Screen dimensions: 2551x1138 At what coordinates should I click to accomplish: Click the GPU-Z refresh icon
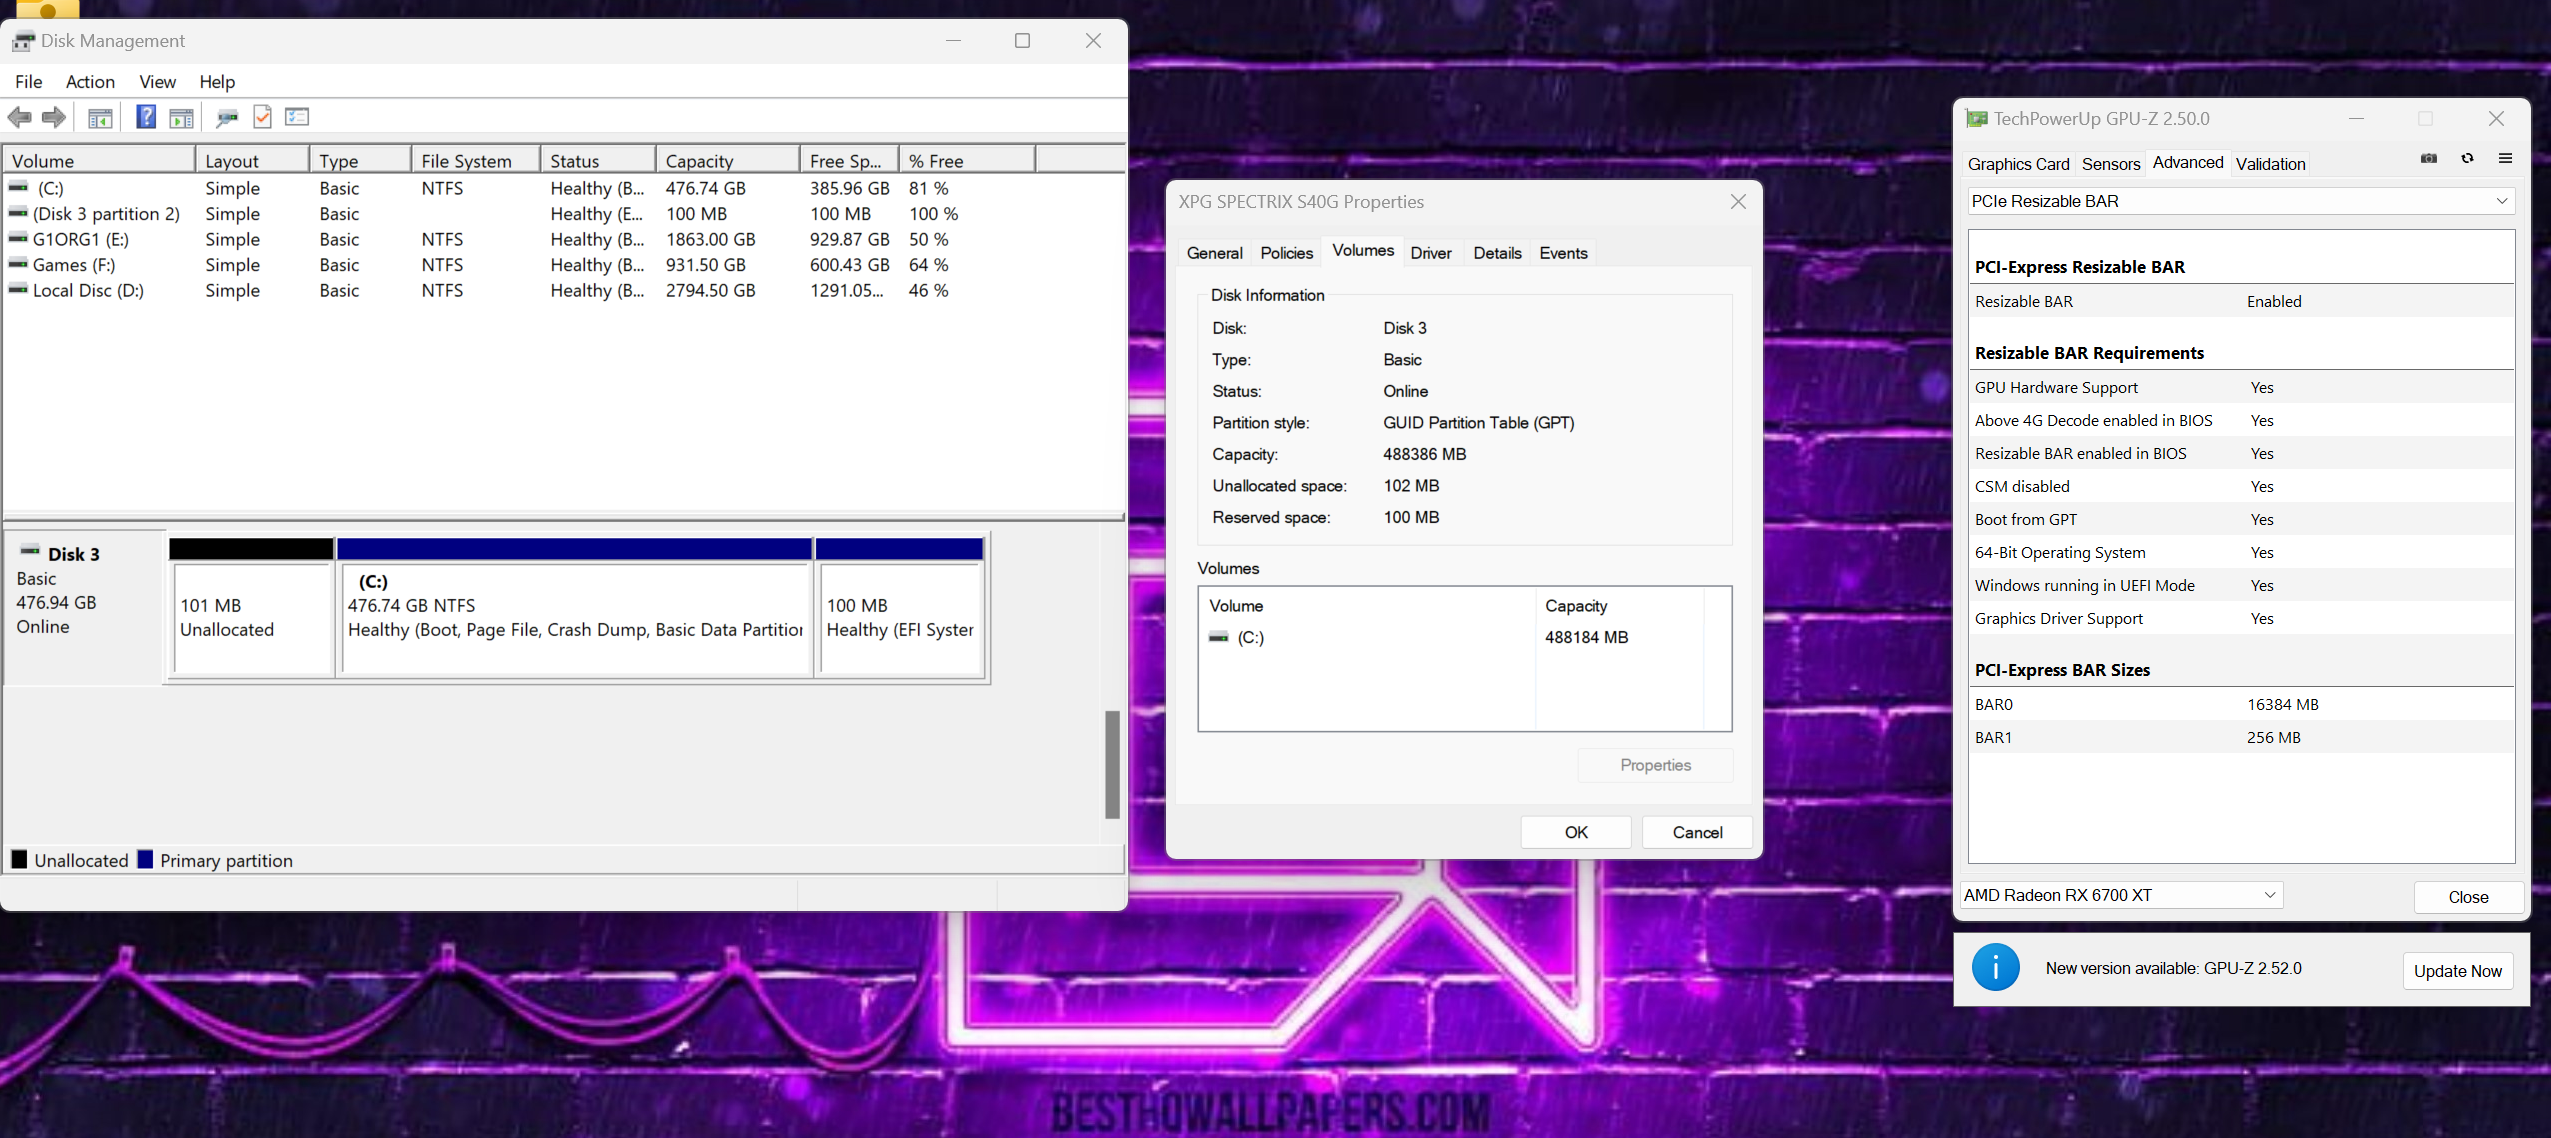pos(2467,159)
